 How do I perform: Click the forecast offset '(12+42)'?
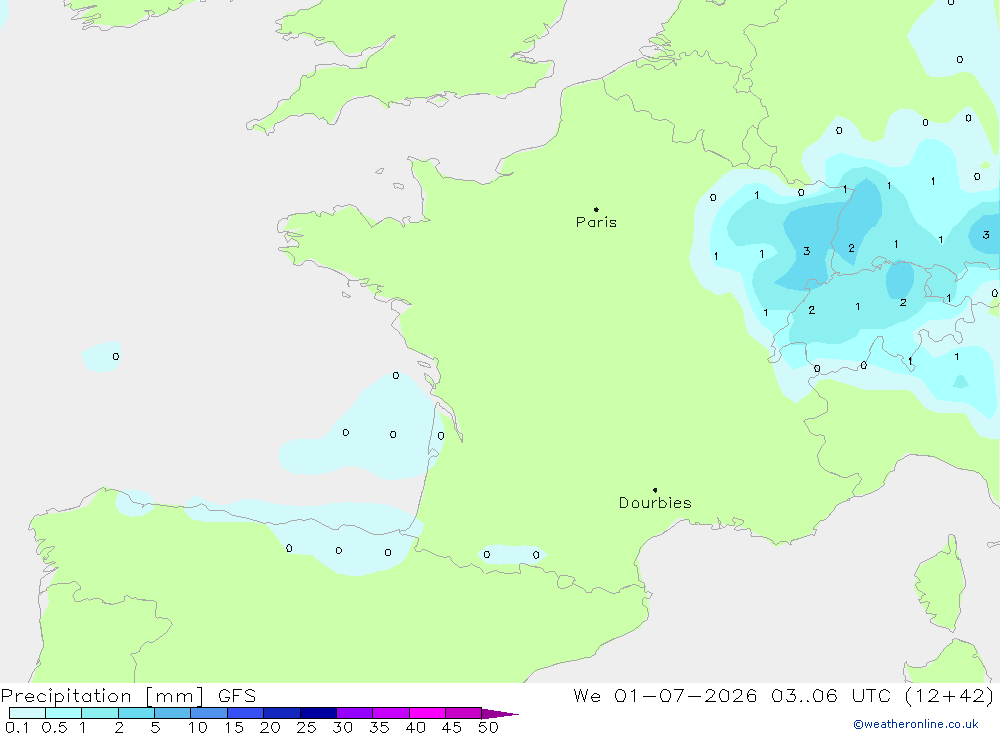949,695
